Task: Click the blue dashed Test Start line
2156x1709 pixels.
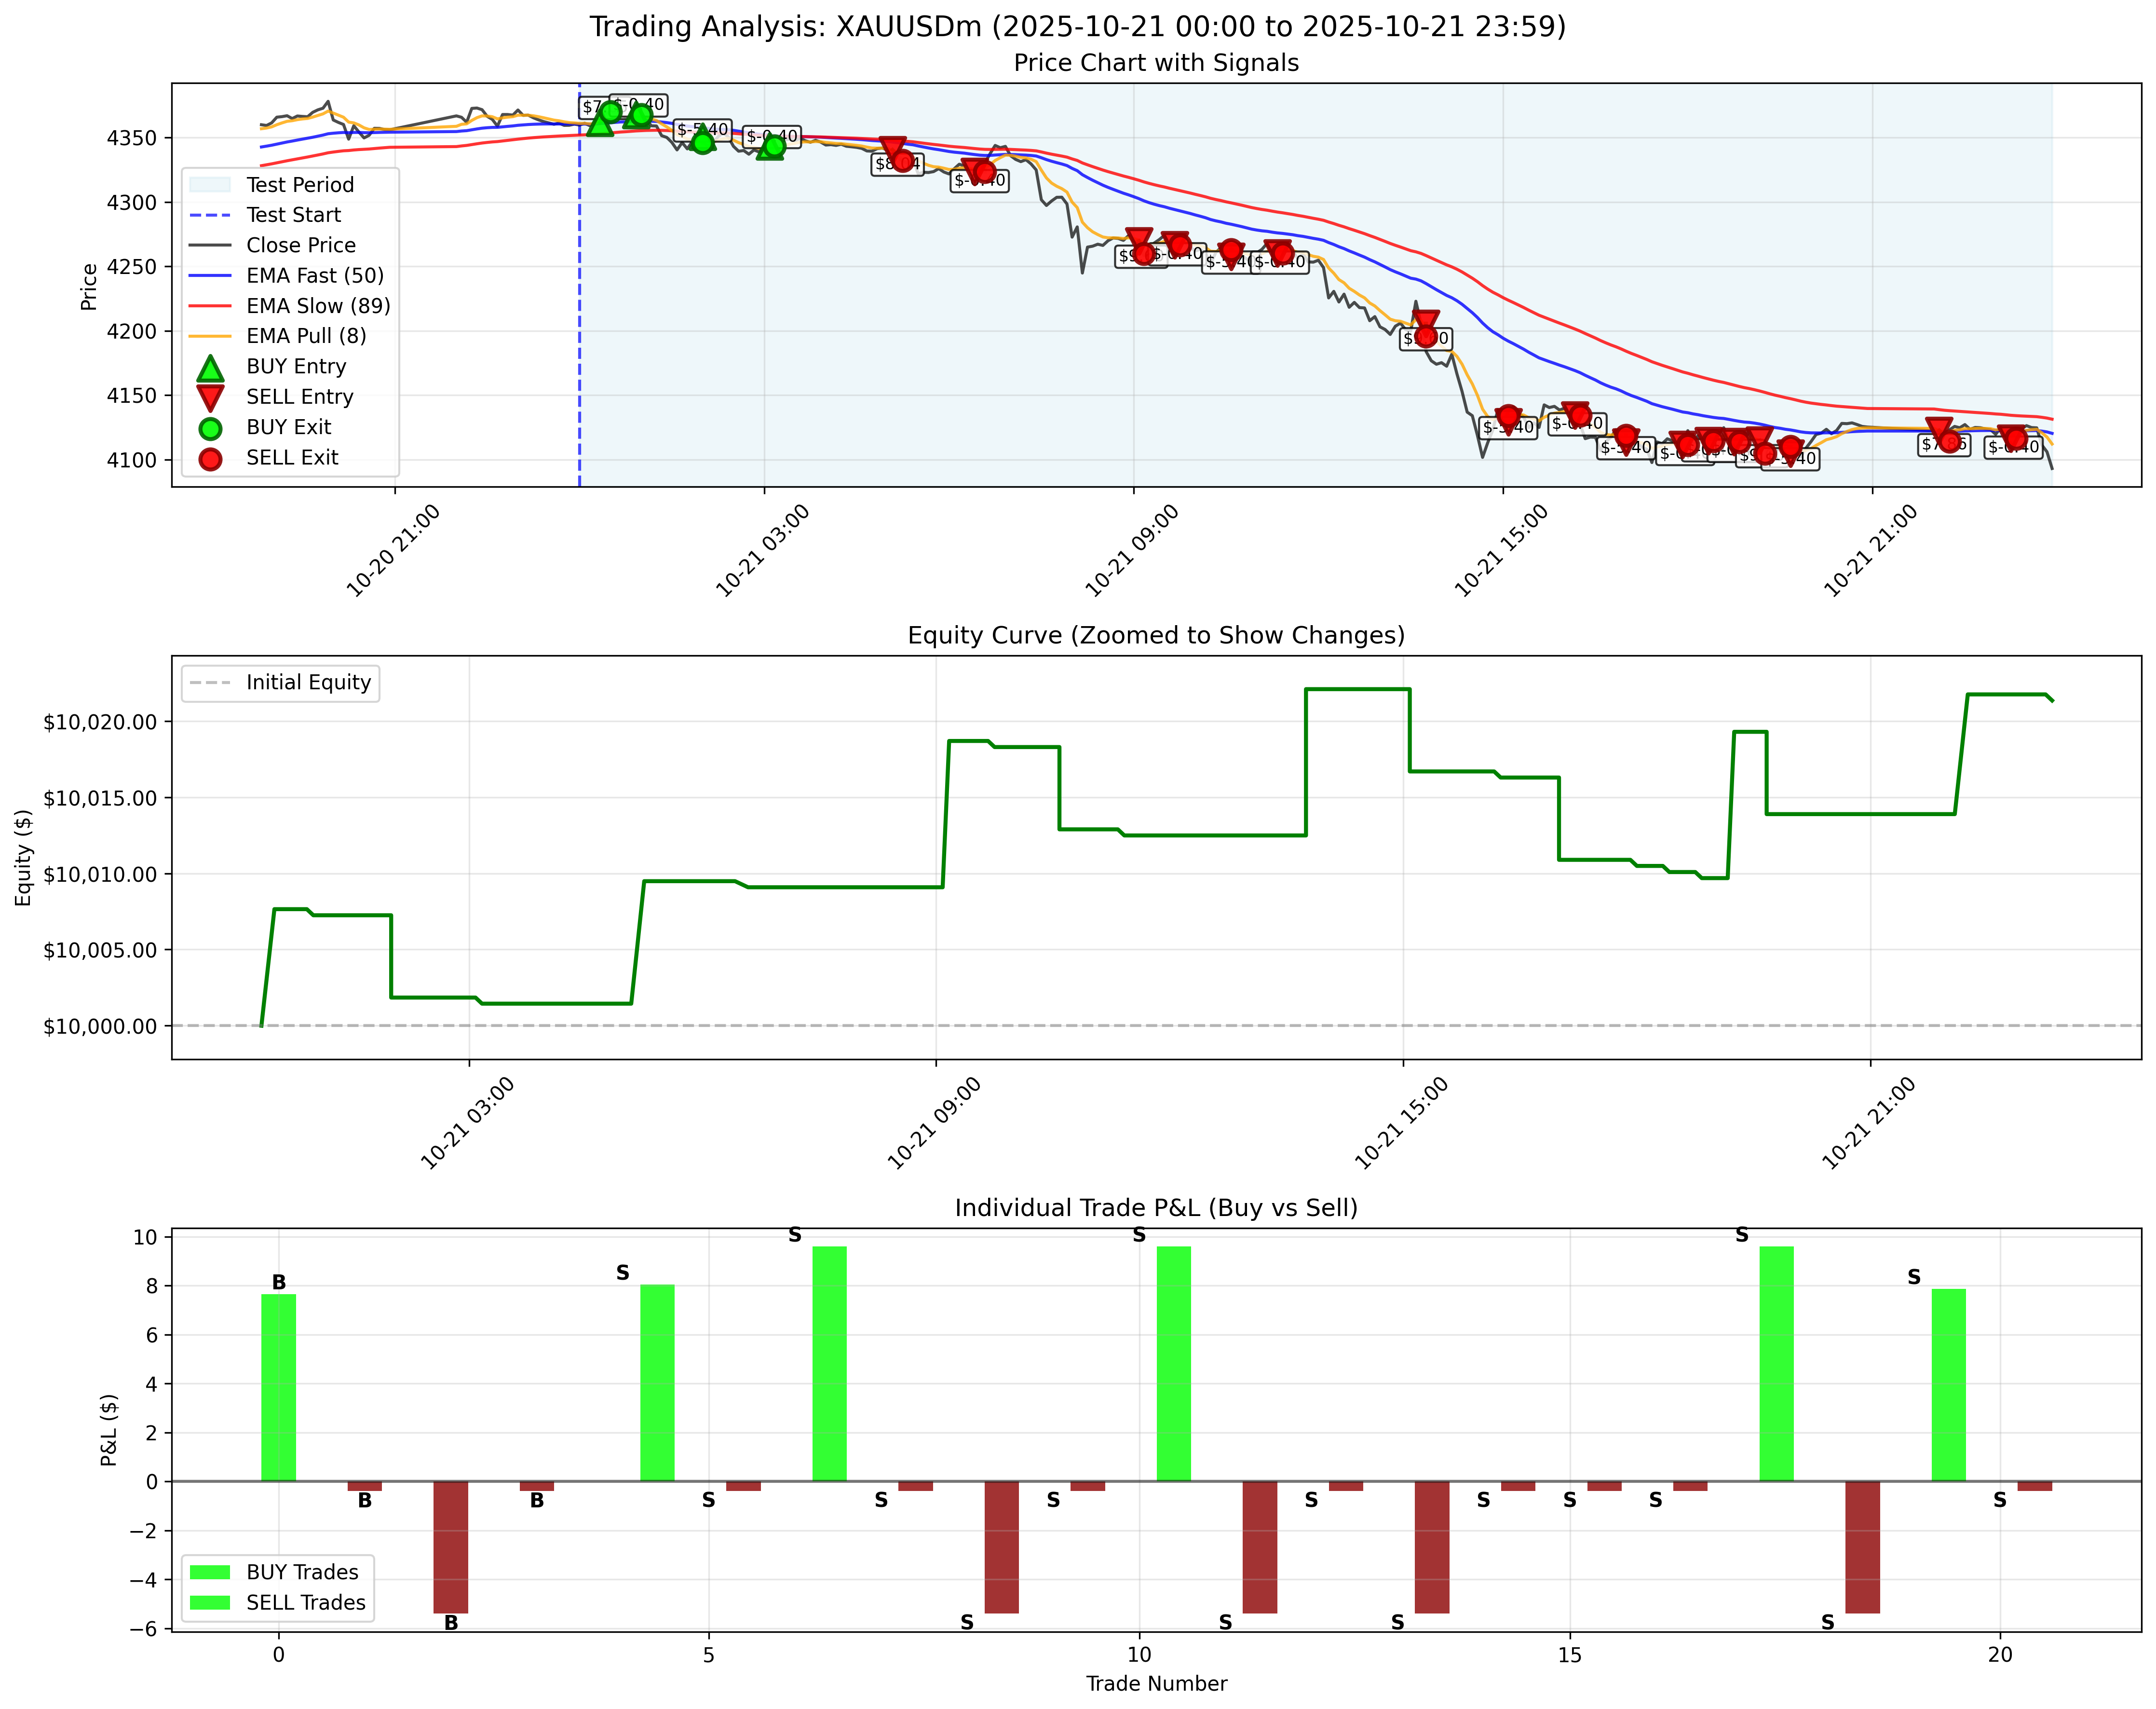Action: tap(578, 300)
